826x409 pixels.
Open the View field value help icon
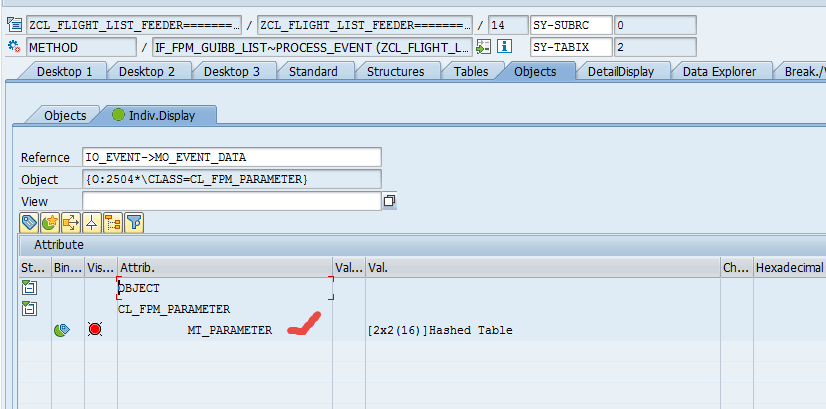click(389, 201)
